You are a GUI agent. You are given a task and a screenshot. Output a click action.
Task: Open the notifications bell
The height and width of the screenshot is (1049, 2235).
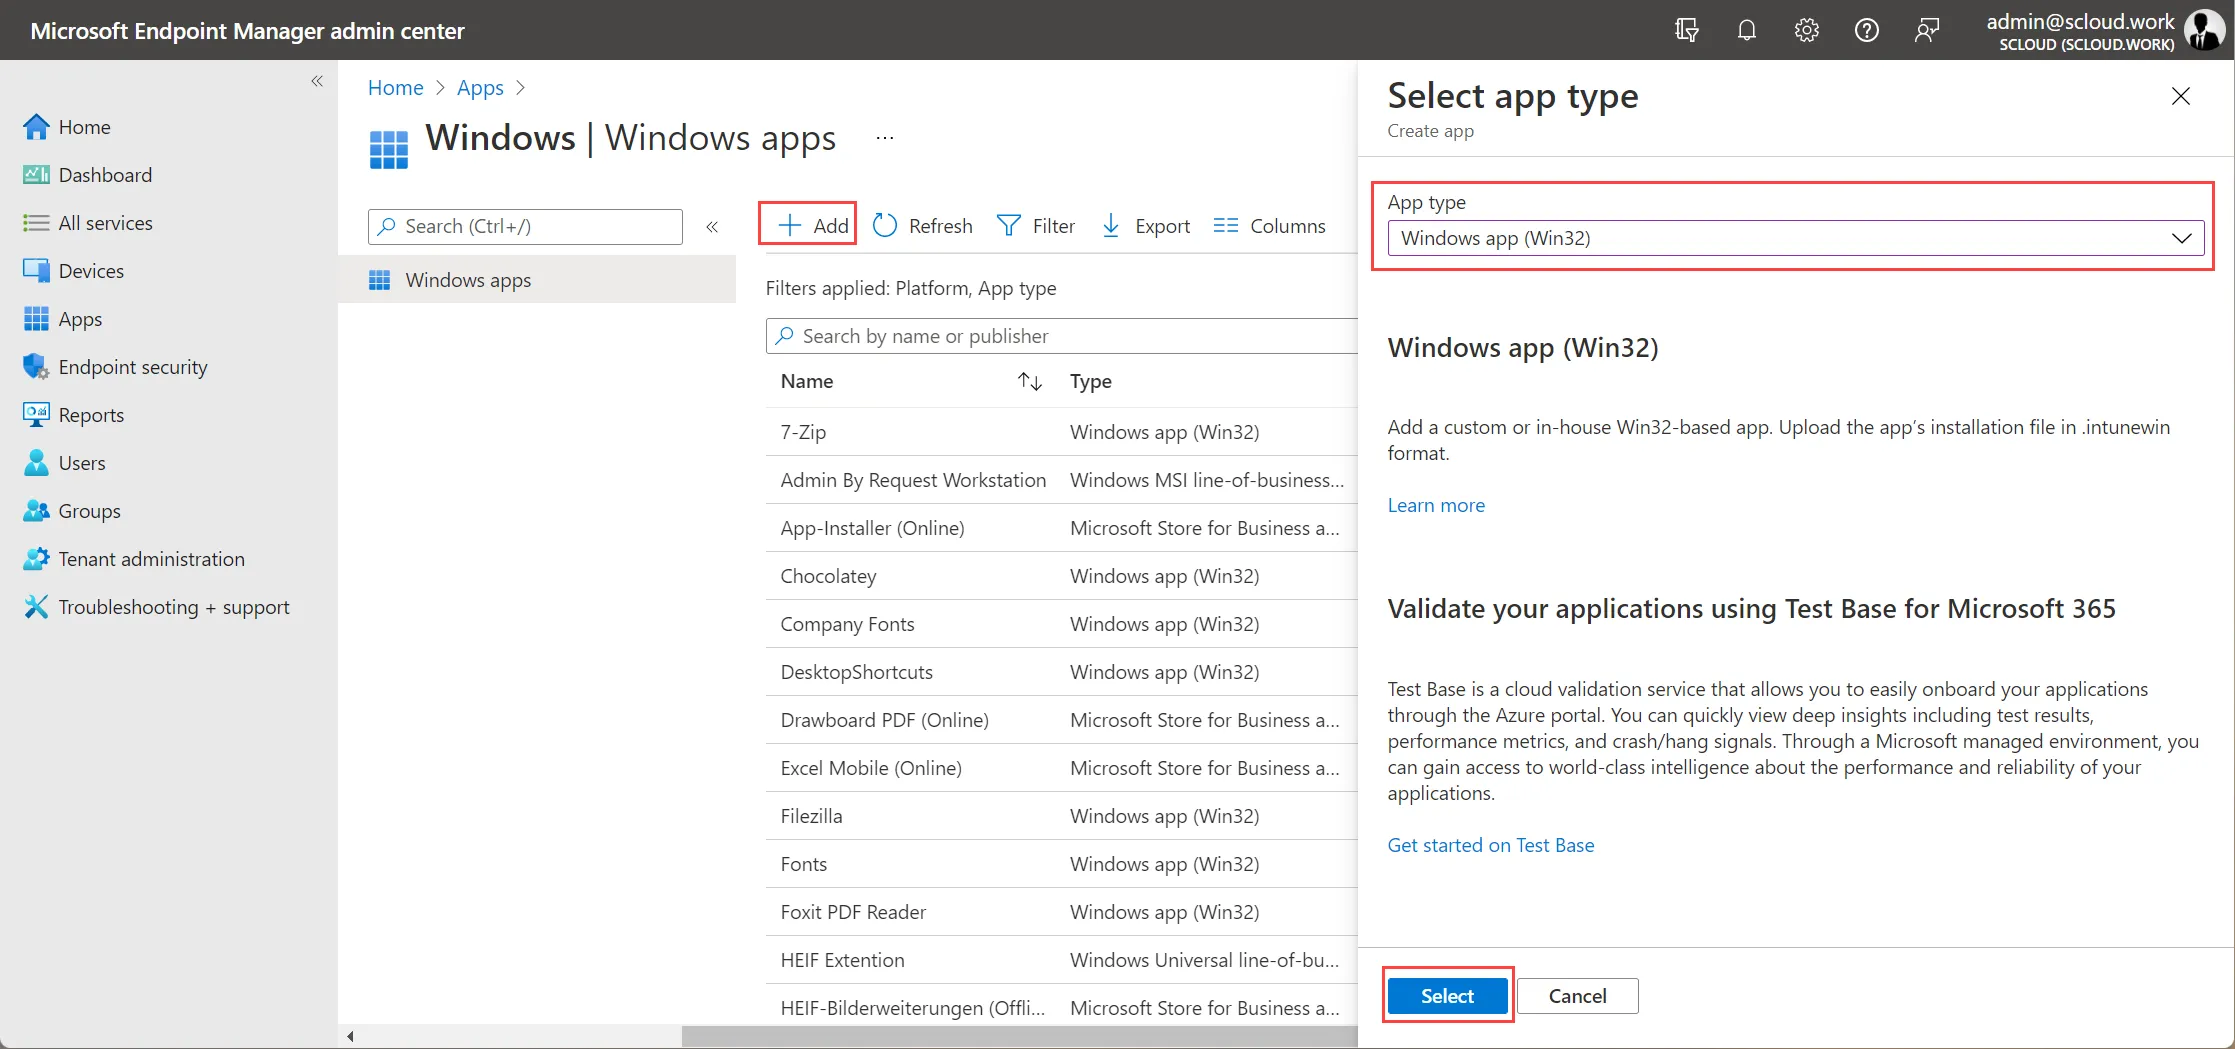pos(1747,30)
